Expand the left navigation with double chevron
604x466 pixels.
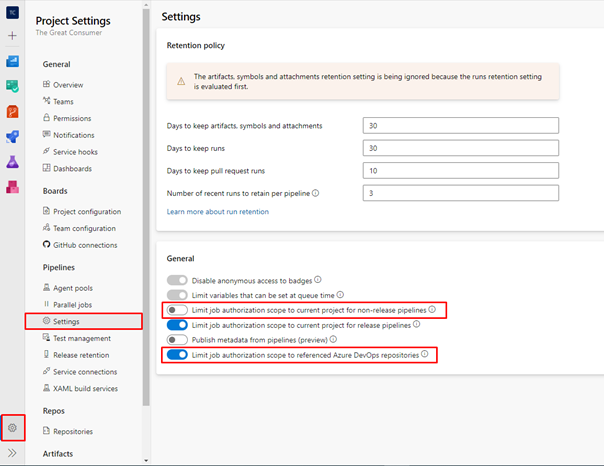point(13,453)
